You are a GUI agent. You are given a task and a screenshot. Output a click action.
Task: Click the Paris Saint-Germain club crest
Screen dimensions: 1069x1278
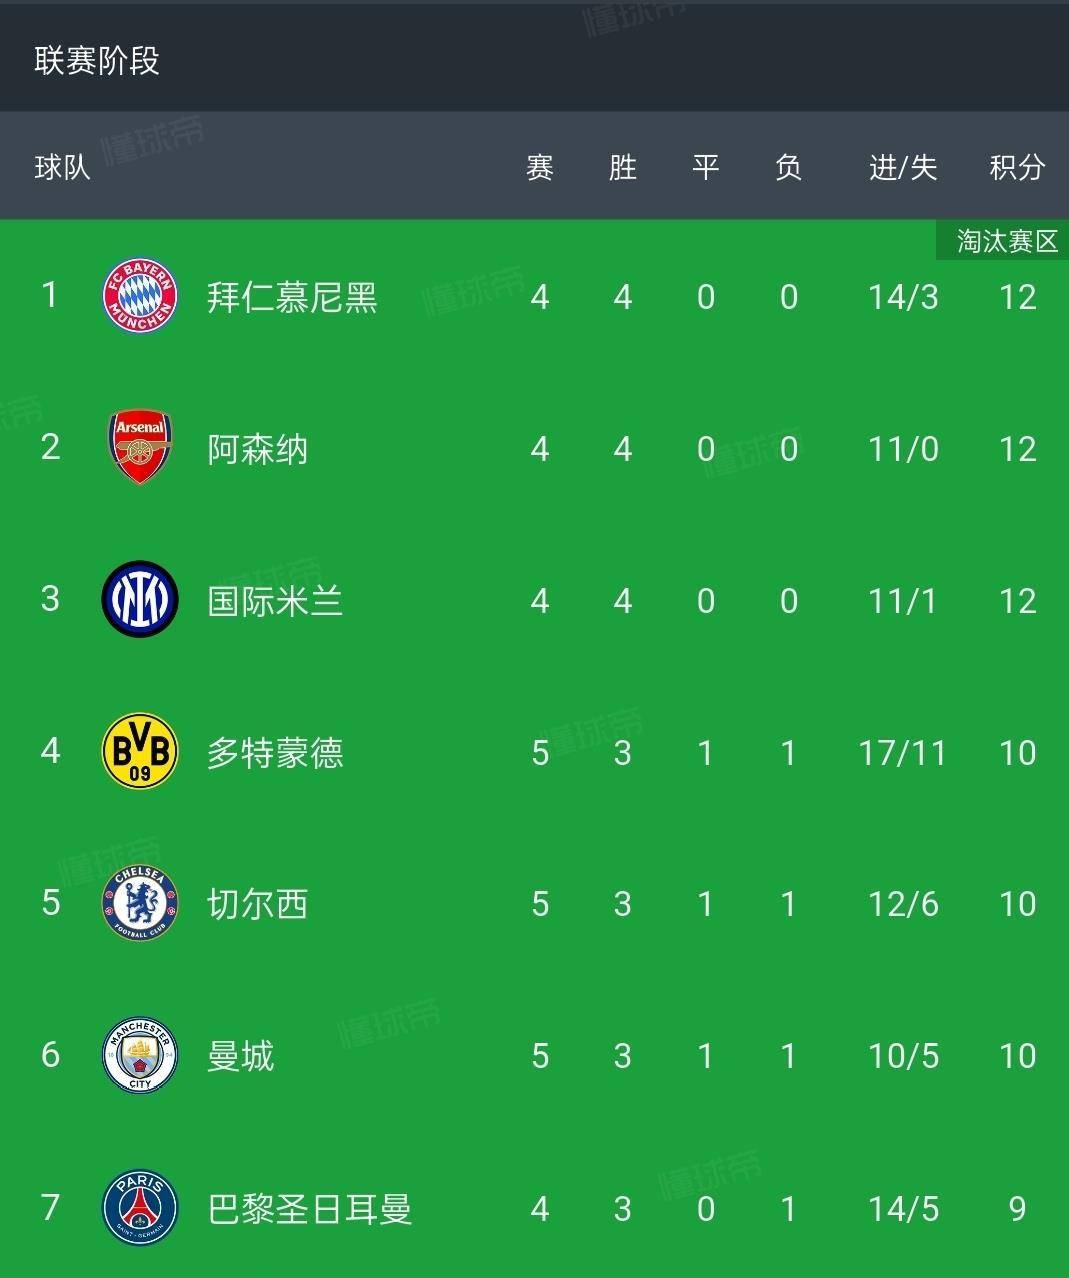(x=140, y=1208)
